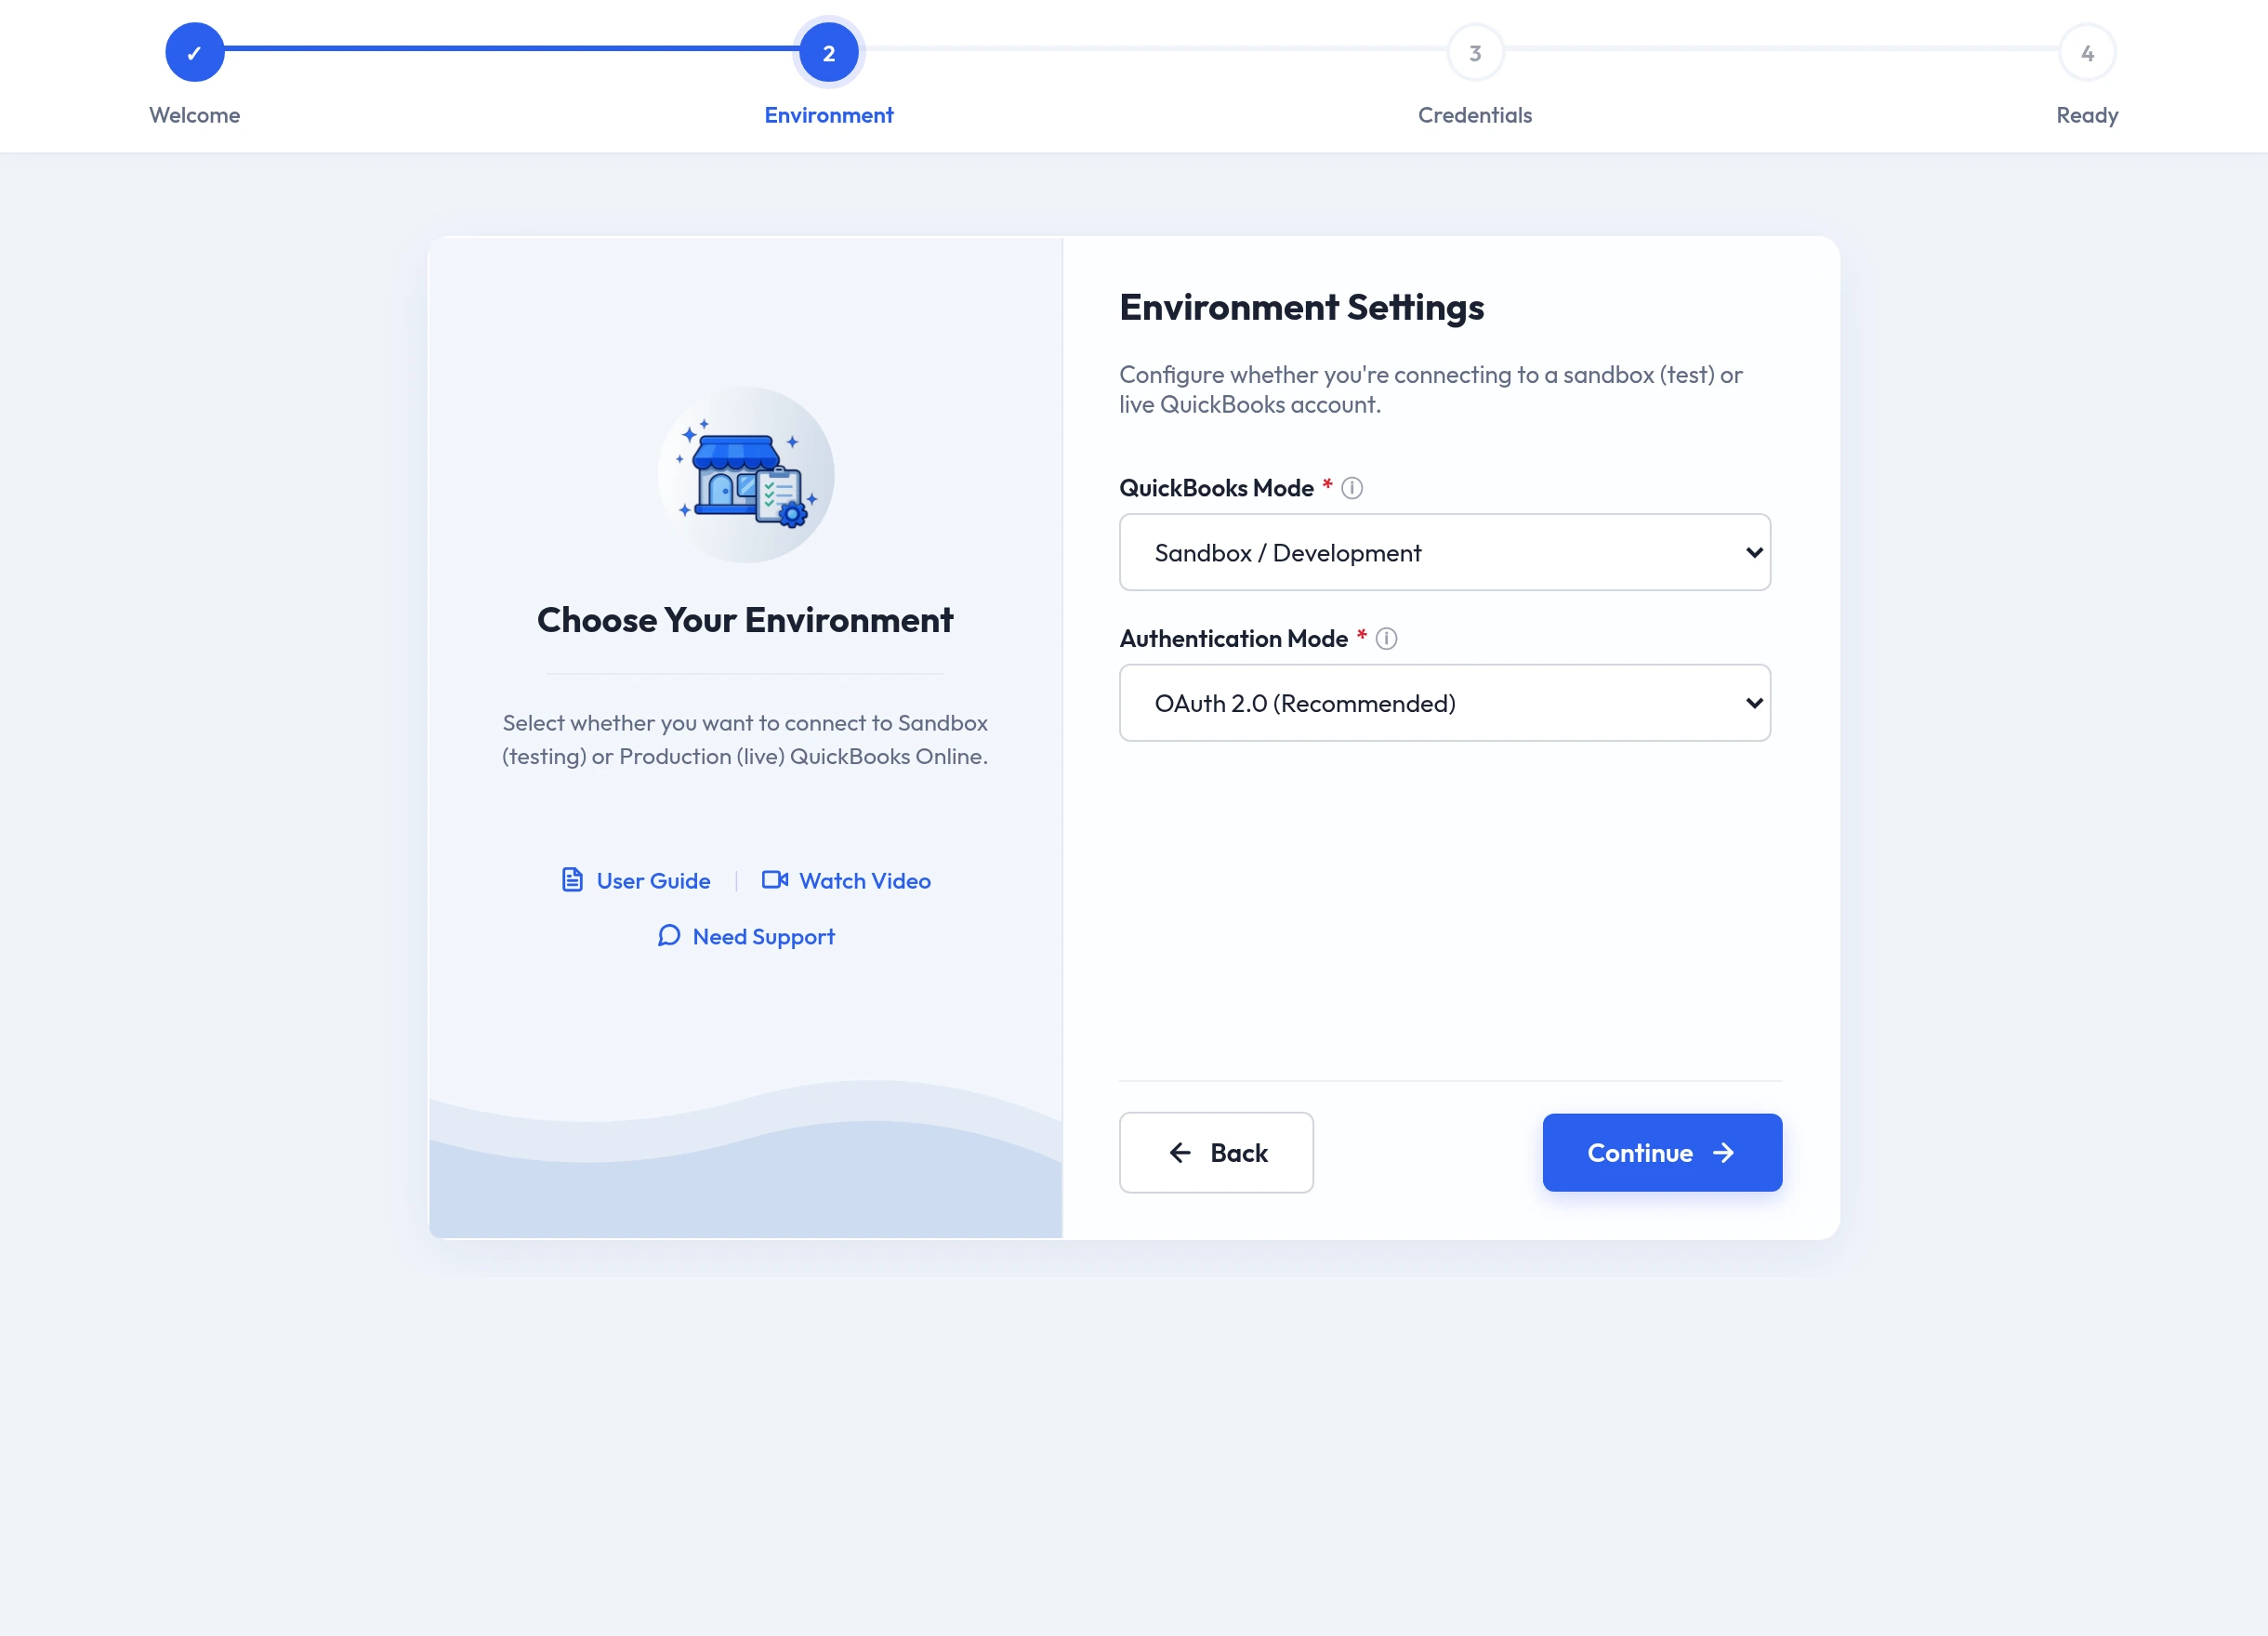Click the Credentials step label
Viewport: 2268px width, 1636px height.
[x=1475, y=115]
